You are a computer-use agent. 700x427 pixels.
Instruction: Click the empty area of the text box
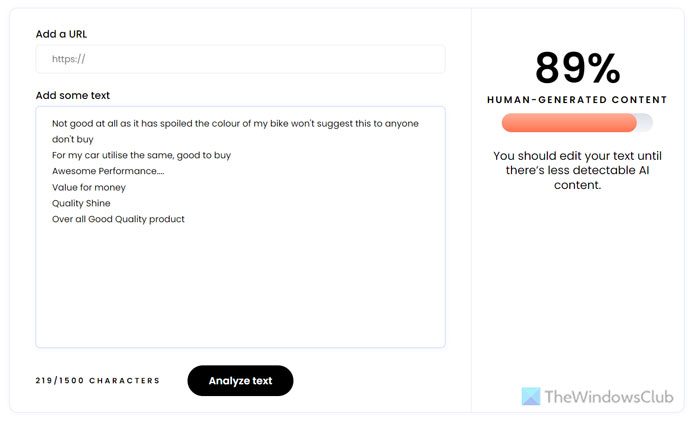(240, 290)
